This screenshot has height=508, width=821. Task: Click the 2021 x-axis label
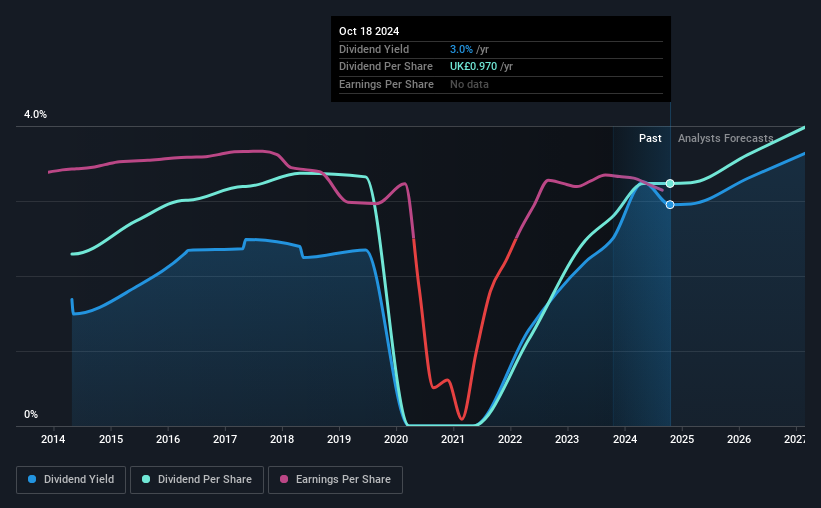tap(453, 439)
